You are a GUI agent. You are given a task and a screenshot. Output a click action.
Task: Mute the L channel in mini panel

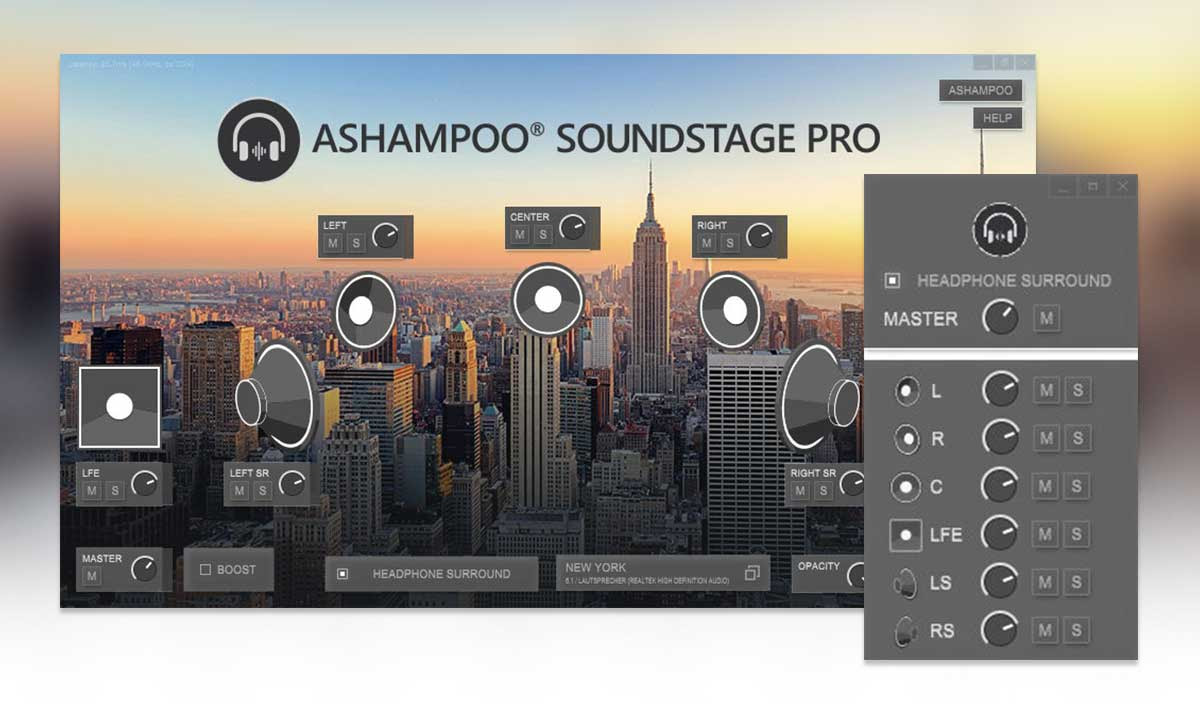coord(1047,391)
